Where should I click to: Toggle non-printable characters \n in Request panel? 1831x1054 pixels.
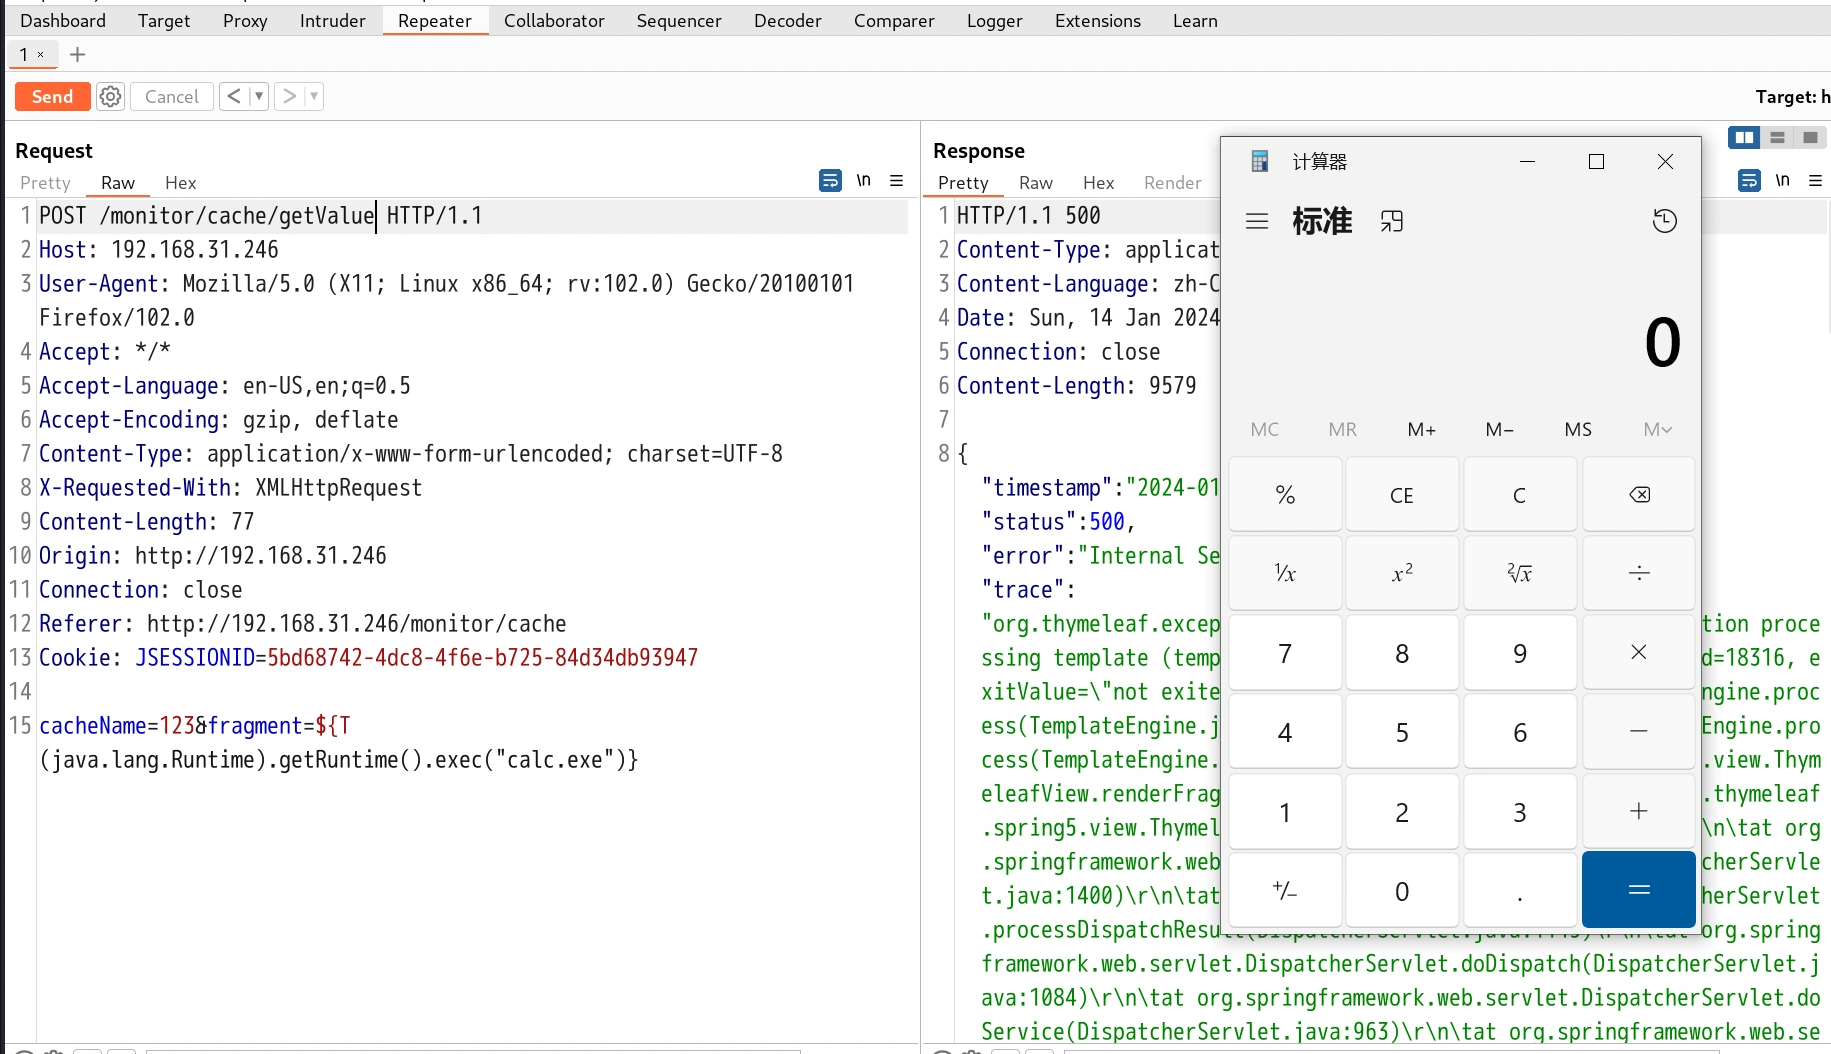(864, 181)
